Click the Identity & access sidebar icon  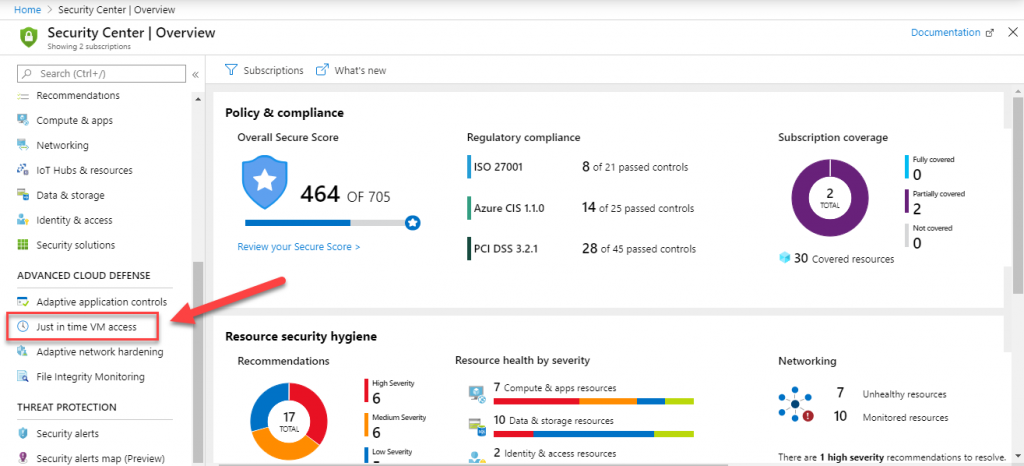(23, 220)
